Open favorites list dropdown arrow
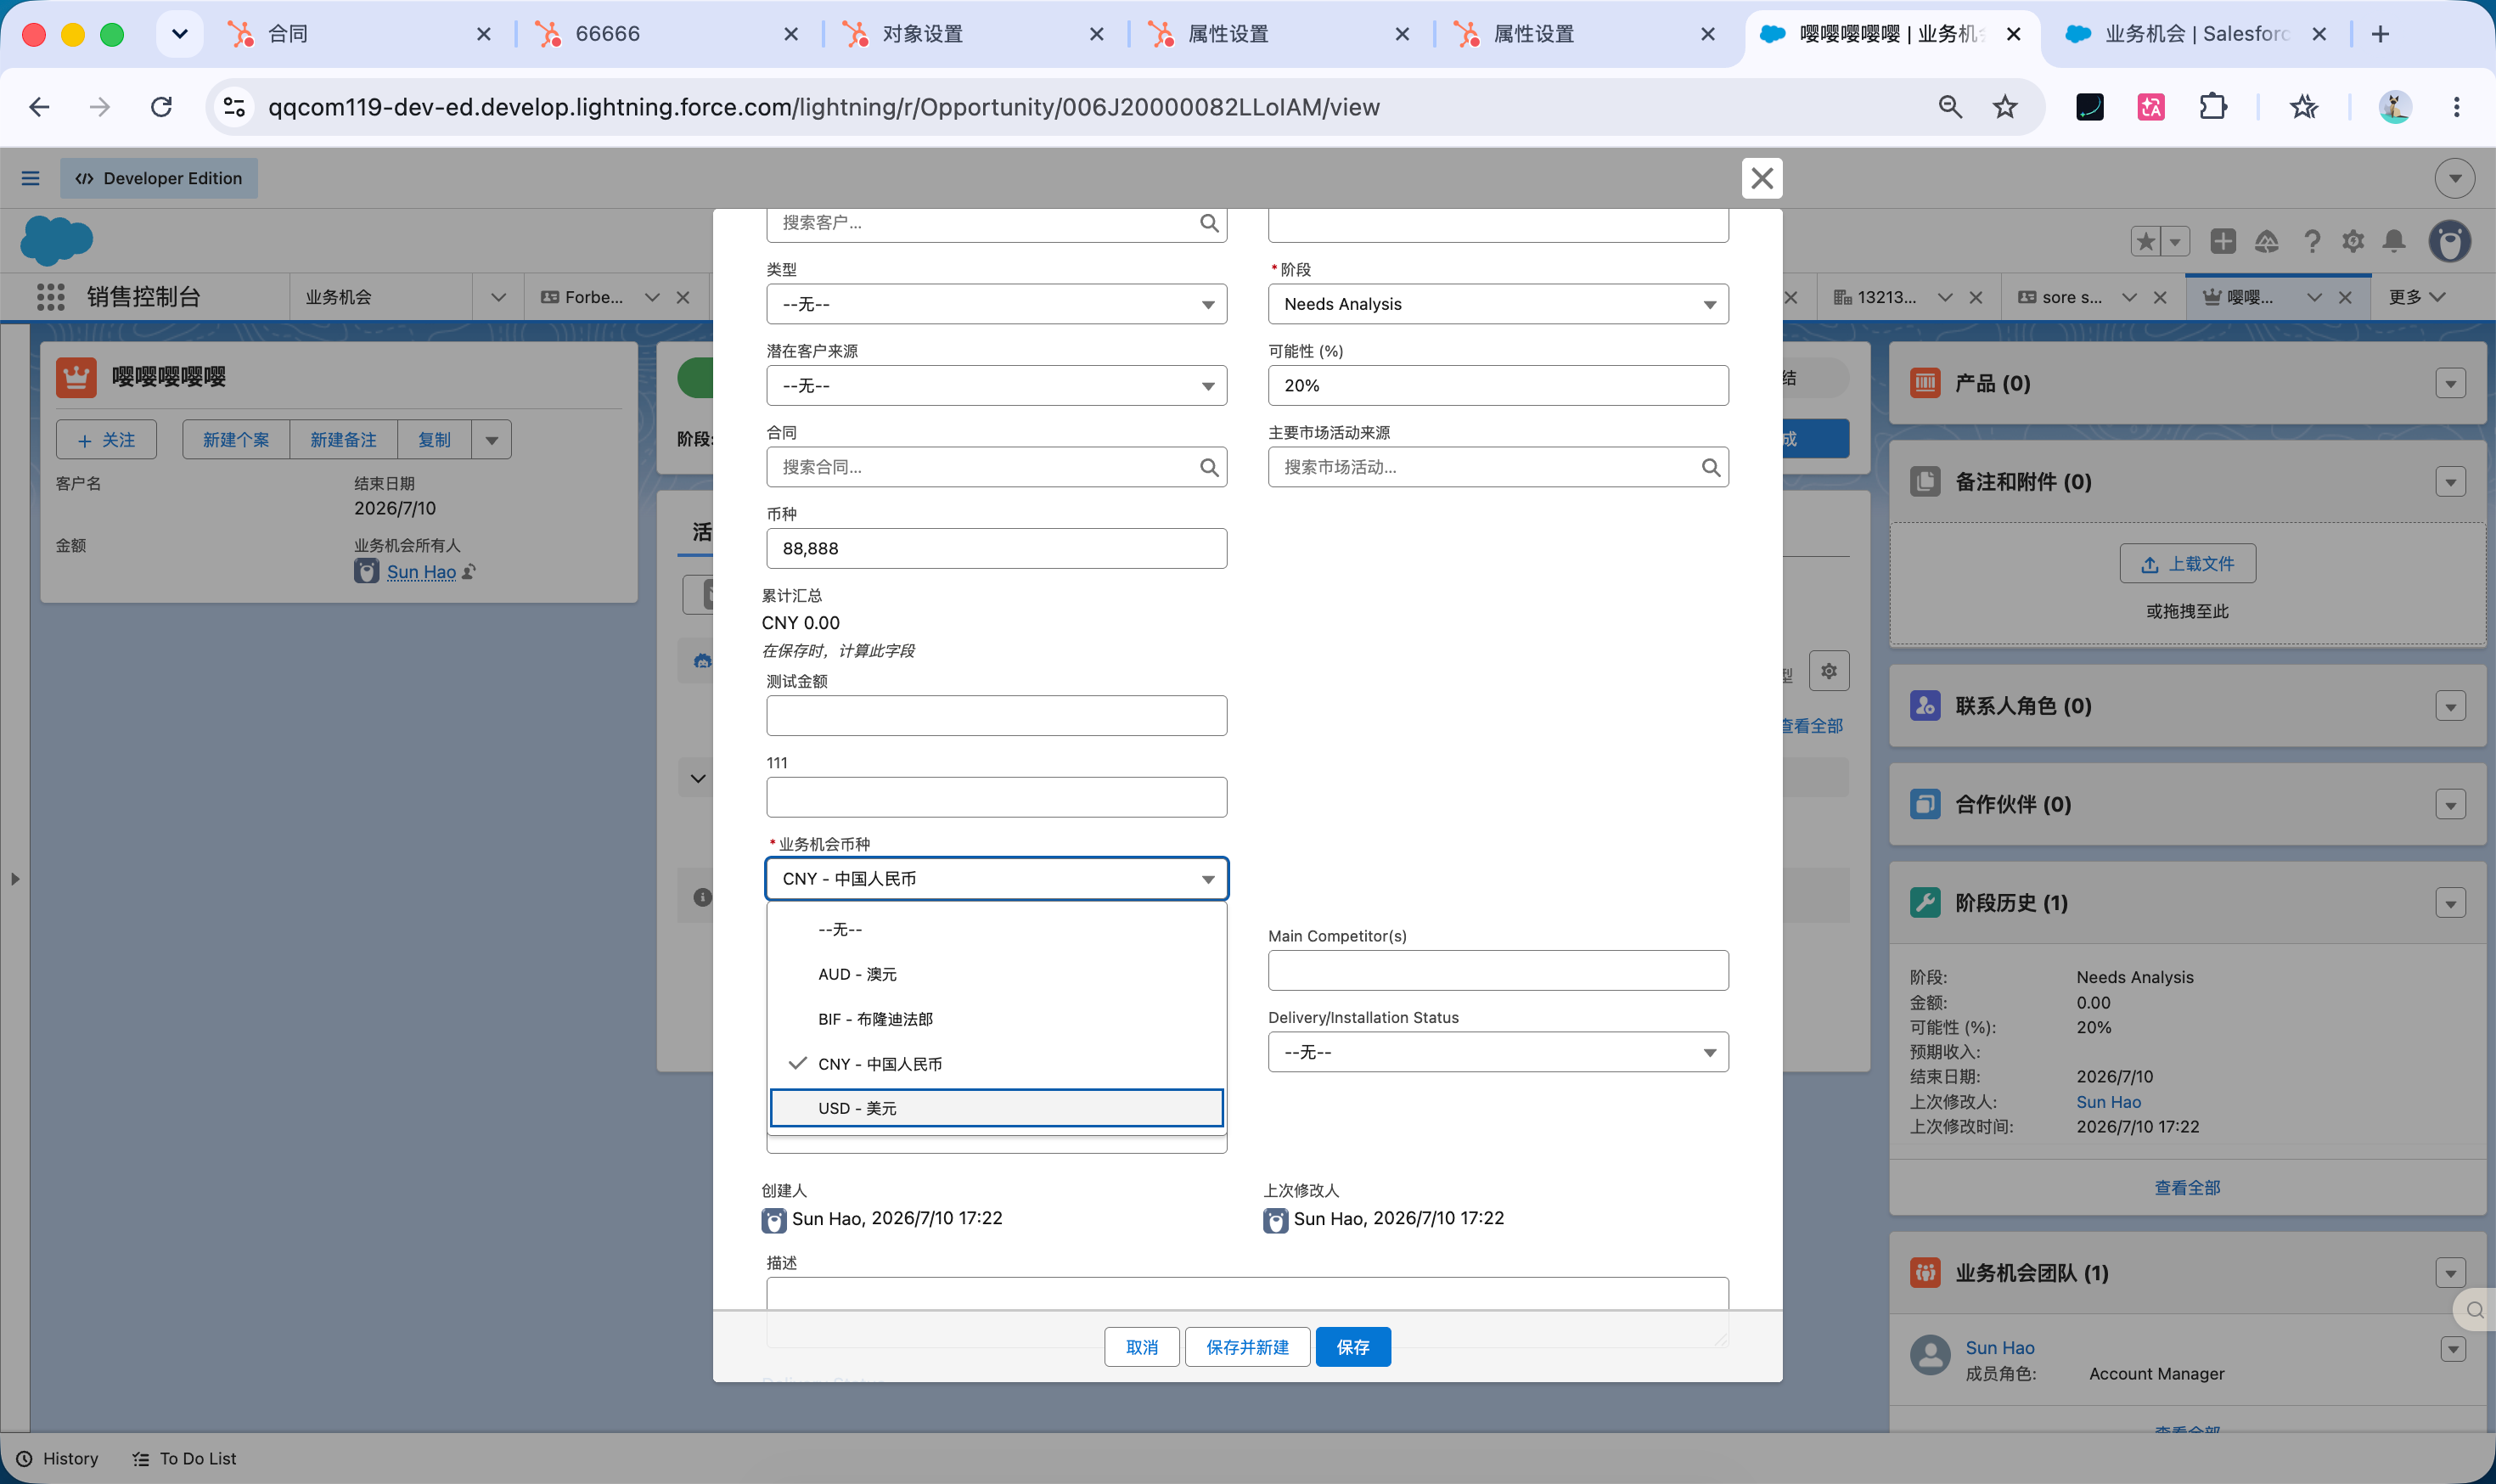The image size is (2496, 1484). [x=2175, y=241]
